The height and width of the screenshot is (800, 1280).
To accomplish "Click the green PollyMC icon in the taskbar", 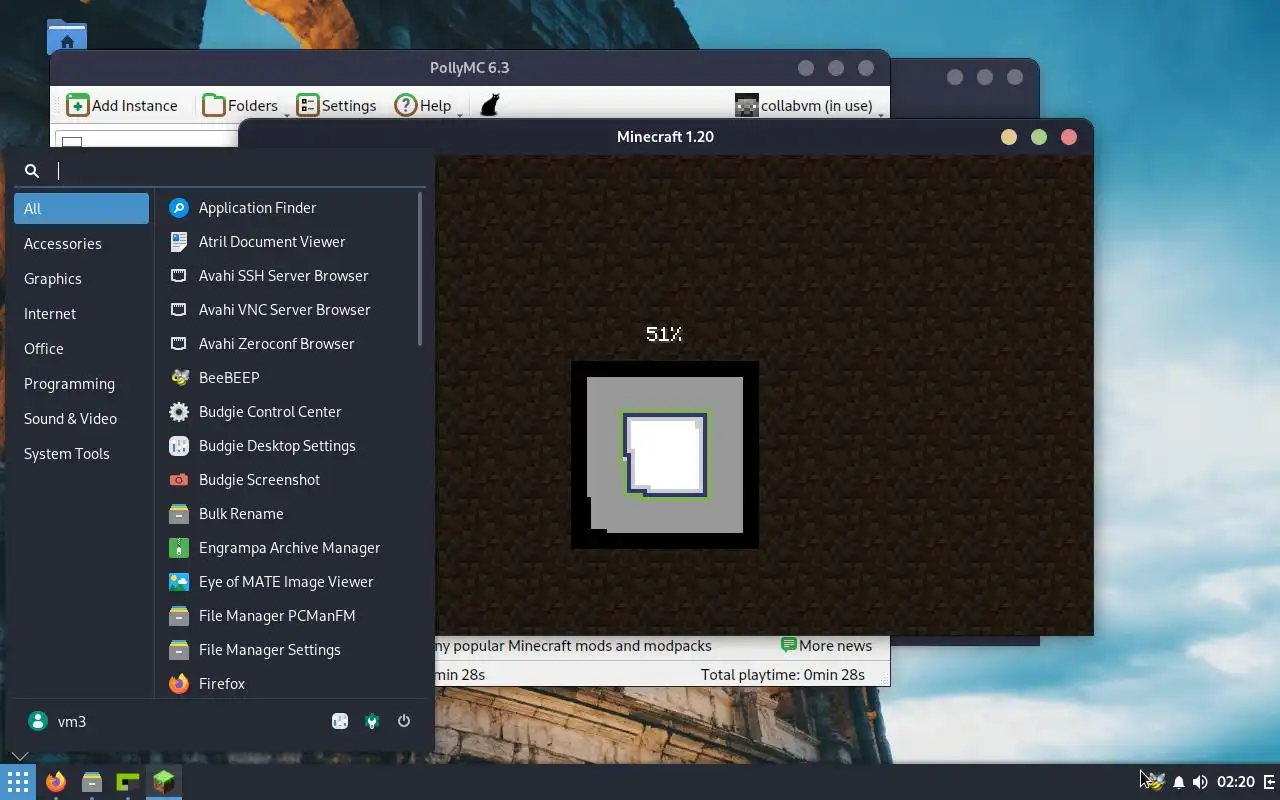I will point(128,782).
